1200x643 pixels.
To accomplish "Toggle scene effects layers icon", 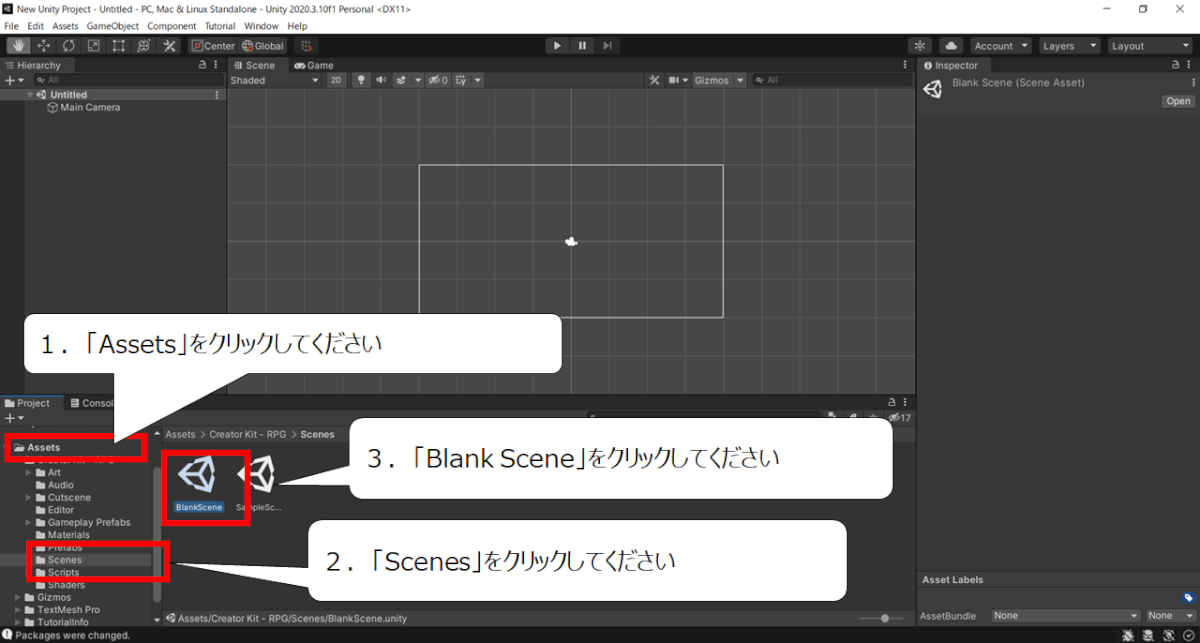I will point(401,80).
